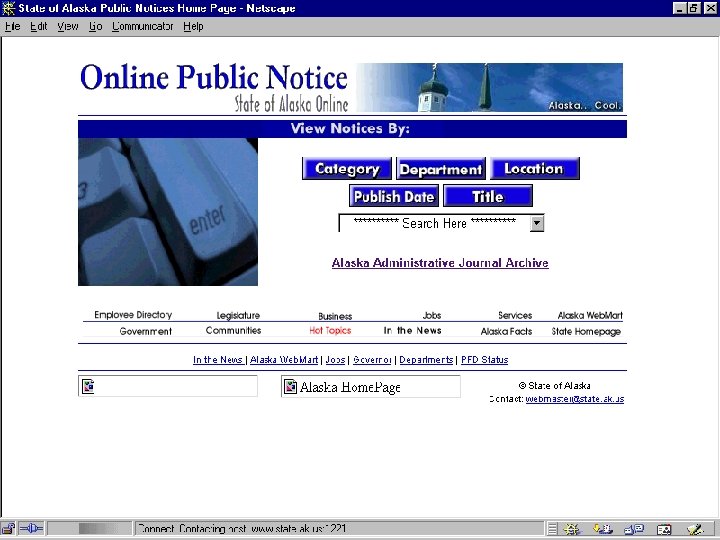Click the component bar grip handle
Screen dimensions: 720x540
pos(552,529)
